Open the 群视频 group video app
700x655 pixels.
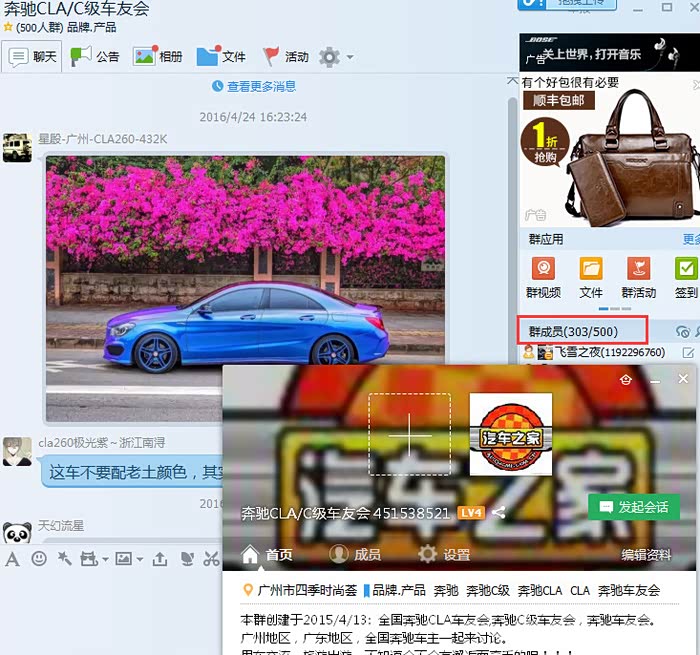point(543,278)
